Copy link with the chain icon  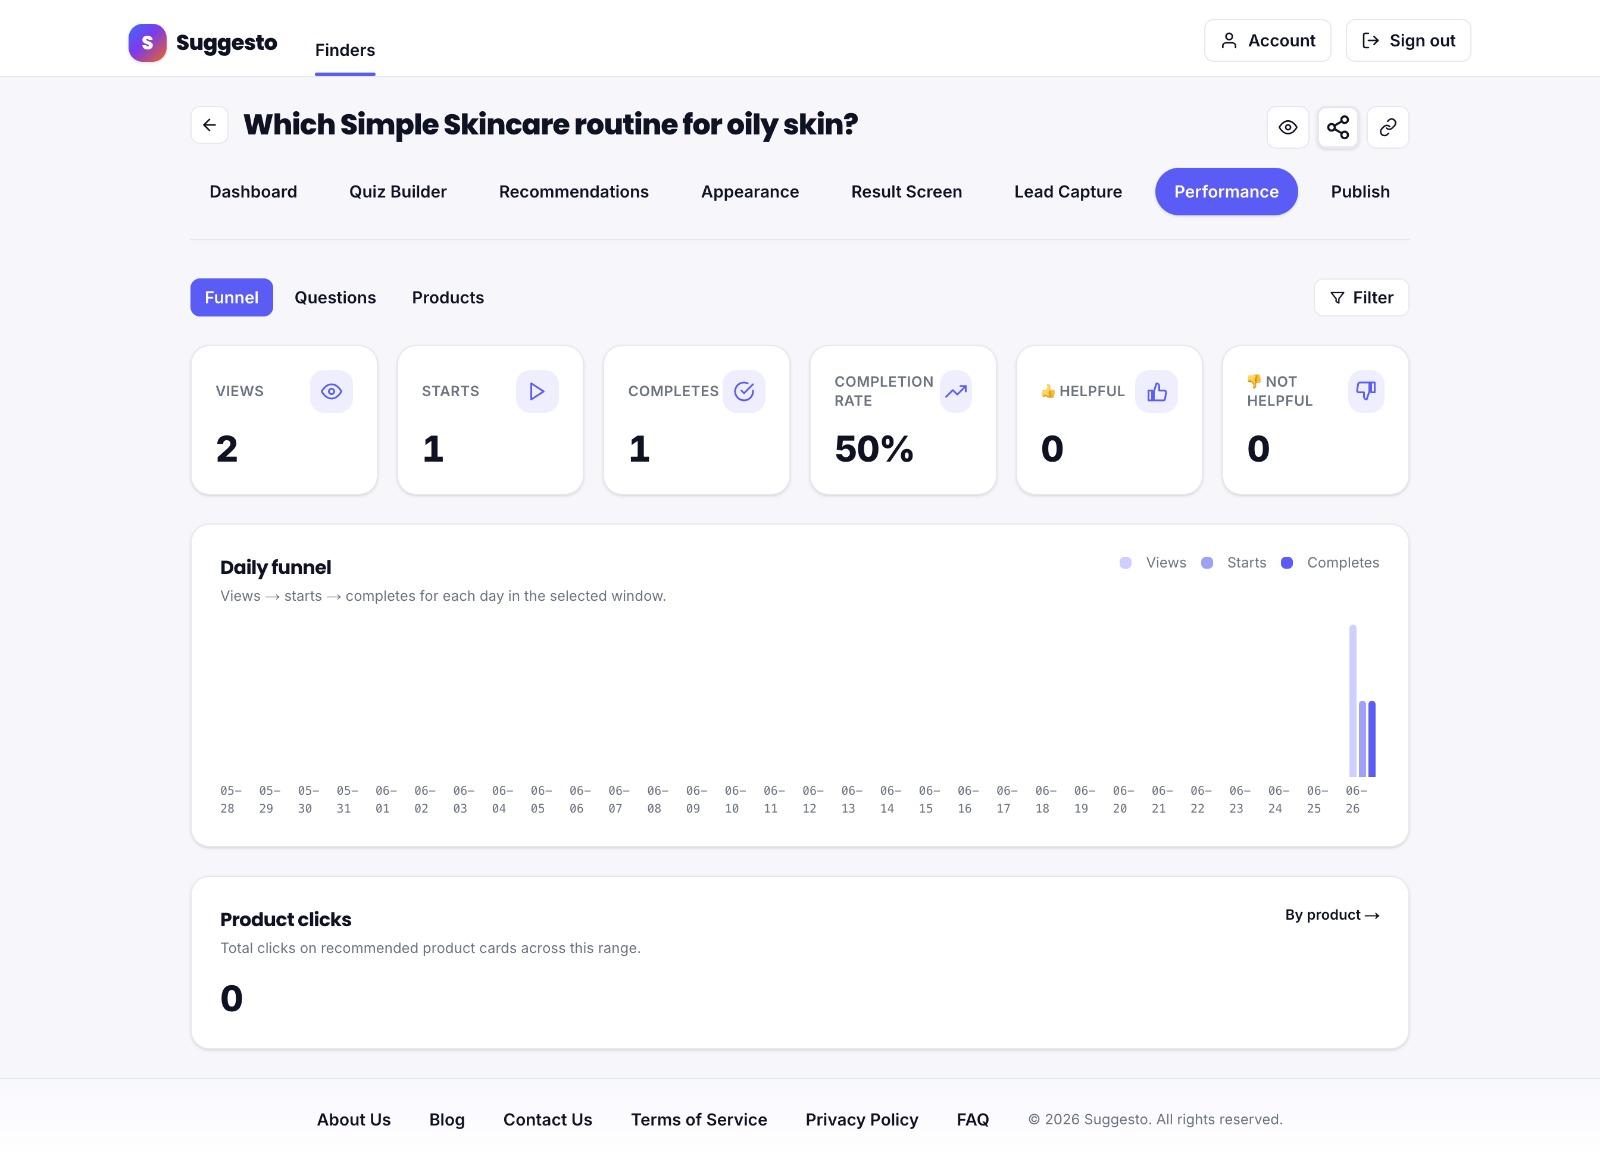point(1388,127)
